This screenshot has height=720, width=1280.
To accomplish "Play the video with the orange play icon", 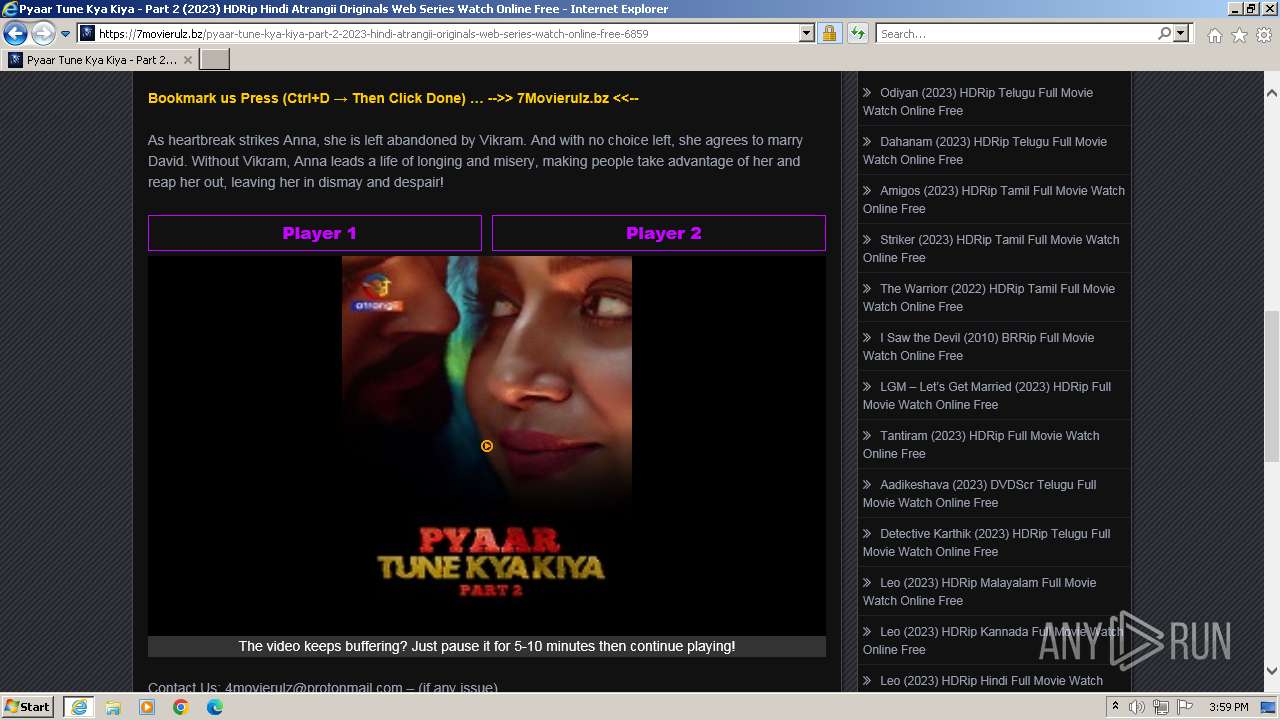I will 487,446.
